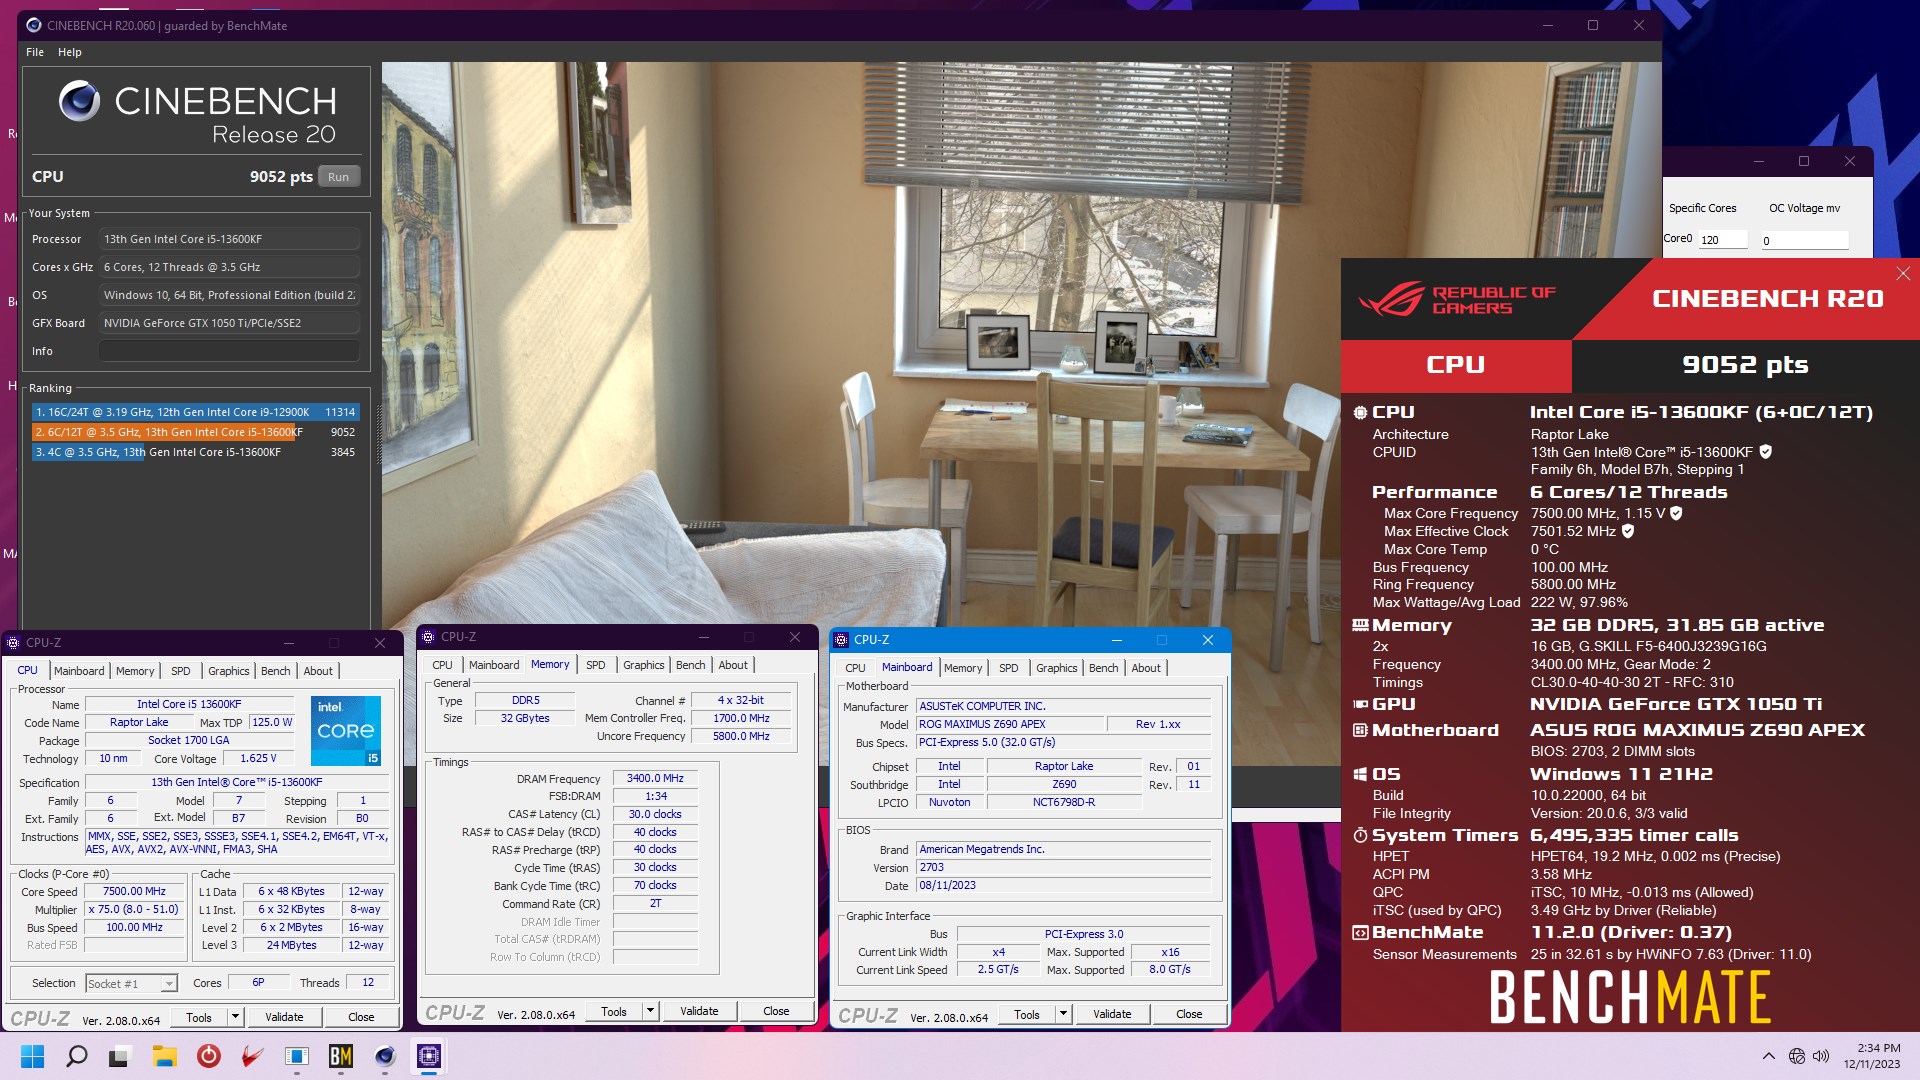The image size is (1920, 1080).
Task: Click the Cinebench logo in the title bar
Action: 34,25
